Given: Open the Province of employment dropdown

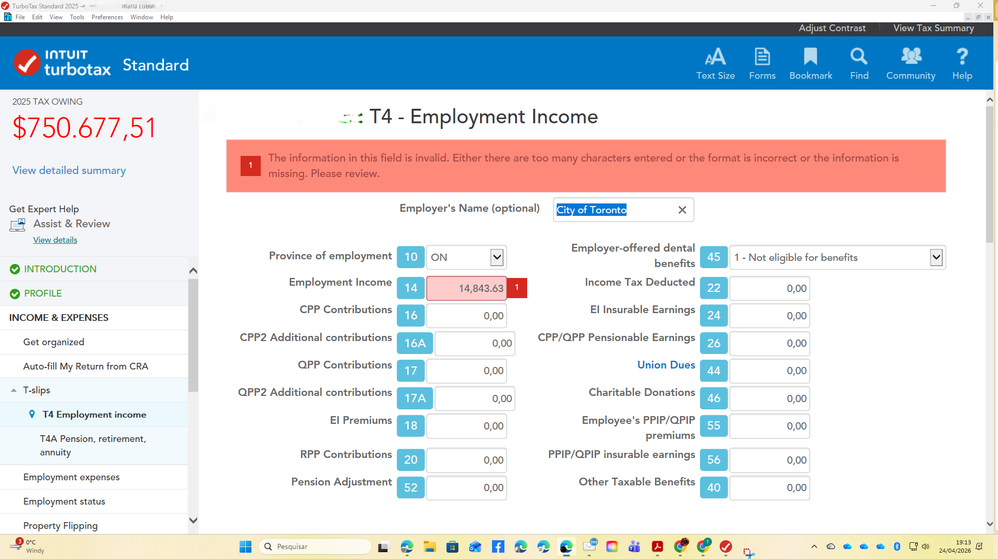Looking at the screenshot, I should click(x=497, y=257).
